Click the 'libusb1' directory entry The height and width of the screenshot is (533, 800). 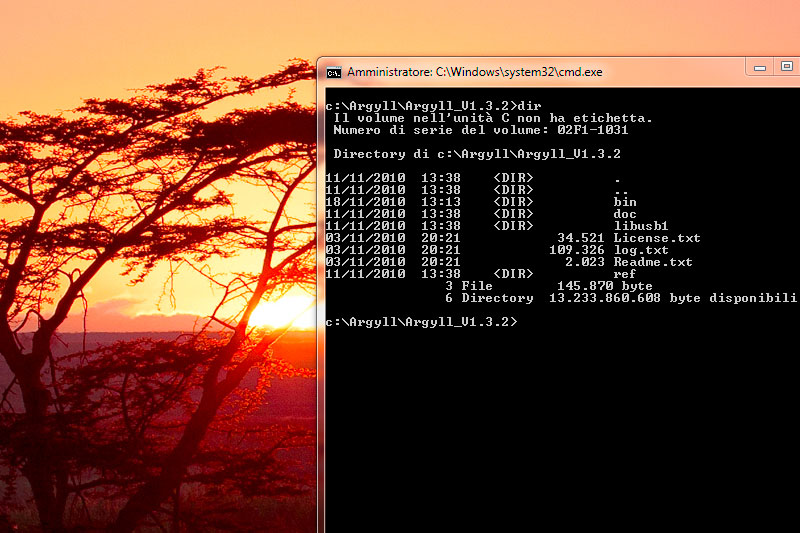coord(641,225)
